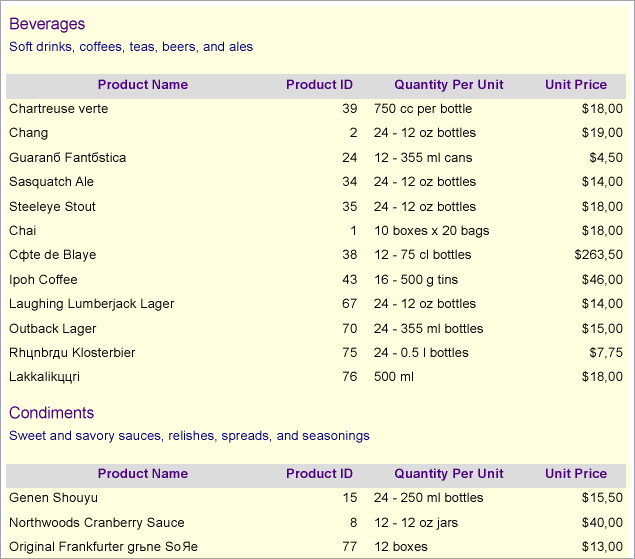Click the 'Genen Shouyu' product name

pyautogui.click(x=53, y=498)
